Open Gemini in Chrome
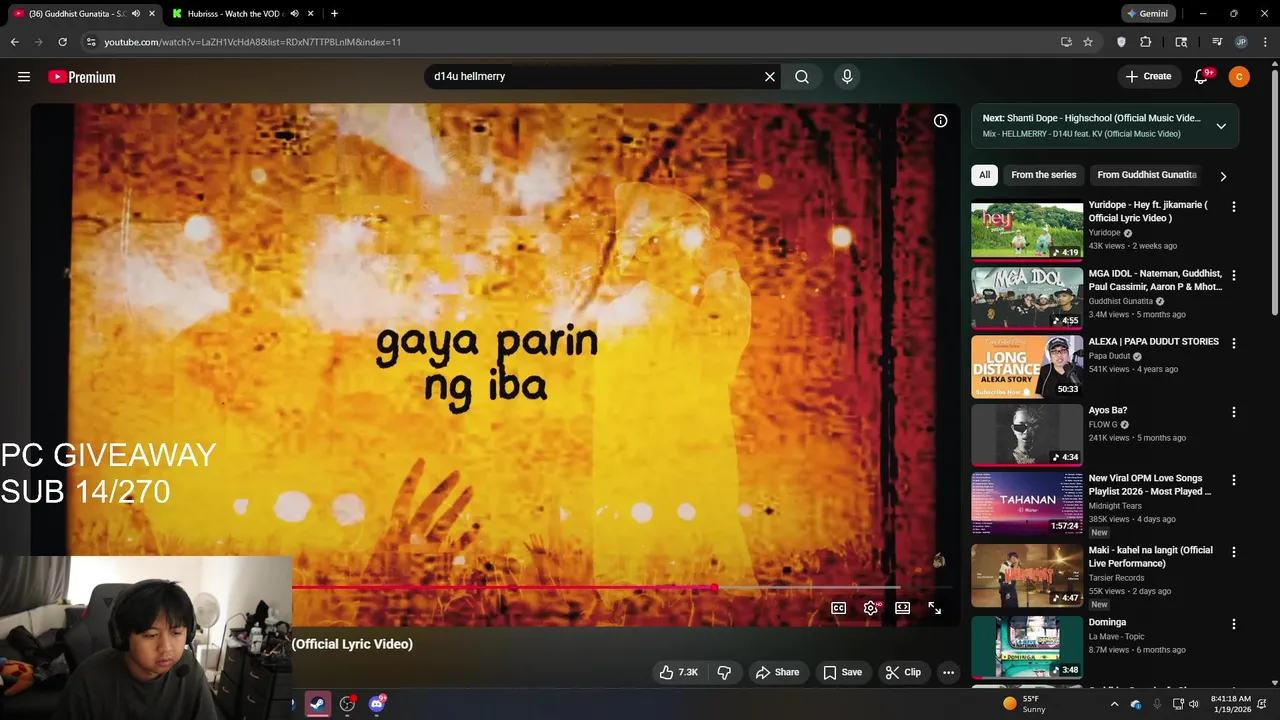Viewport: 1280px width, 720px height. (1148, 14)
